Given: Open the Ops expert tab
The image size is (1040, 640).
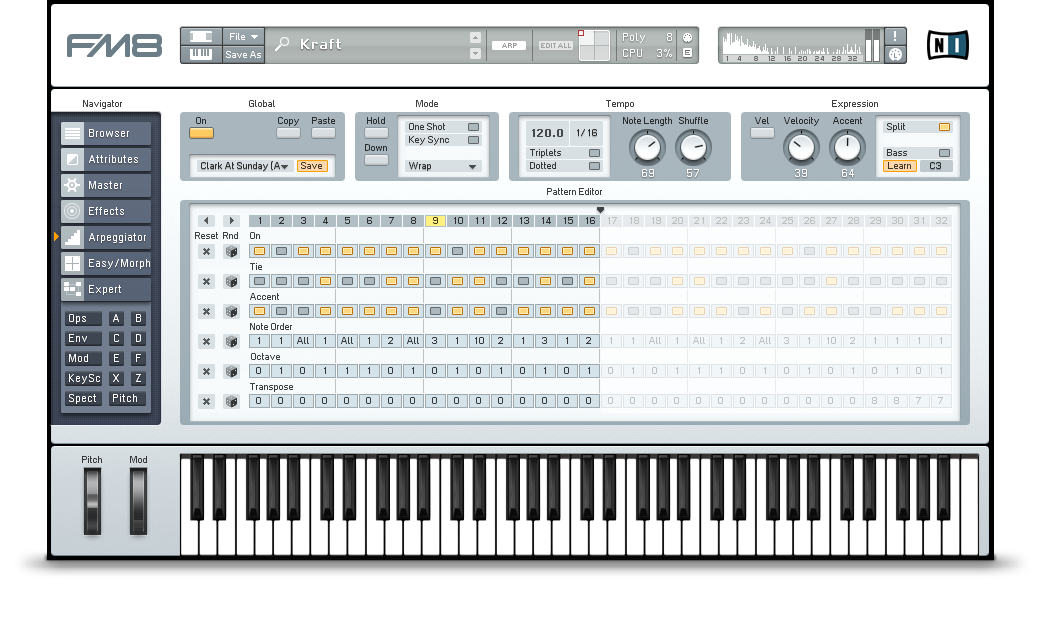Looking at the screenshot, I should [x=82, y=319].
